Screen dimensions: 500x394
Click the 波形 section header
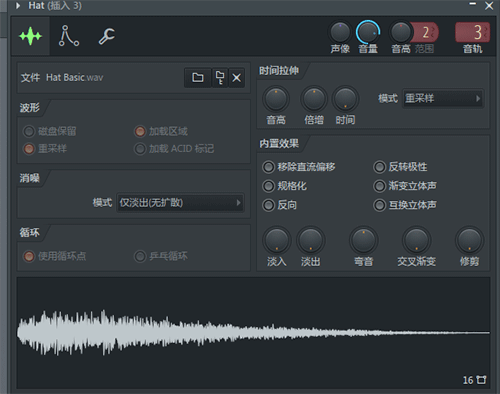(30, 108)
